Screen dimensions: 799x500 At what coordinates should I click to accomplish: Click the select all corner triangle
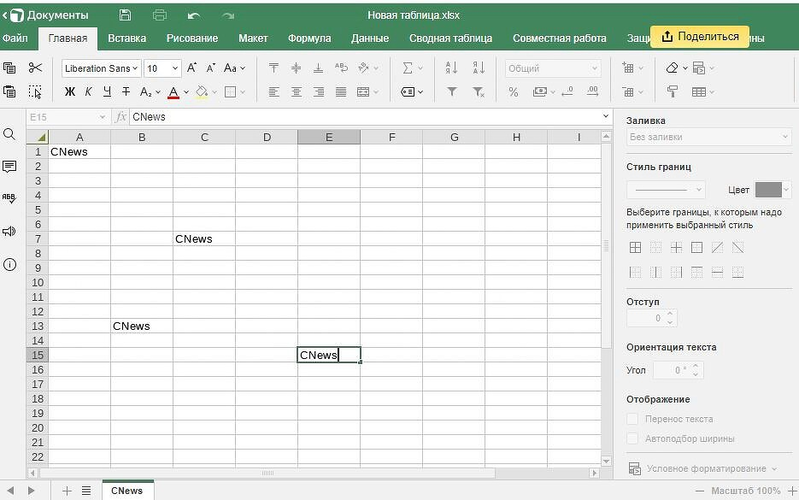(37, 137)
